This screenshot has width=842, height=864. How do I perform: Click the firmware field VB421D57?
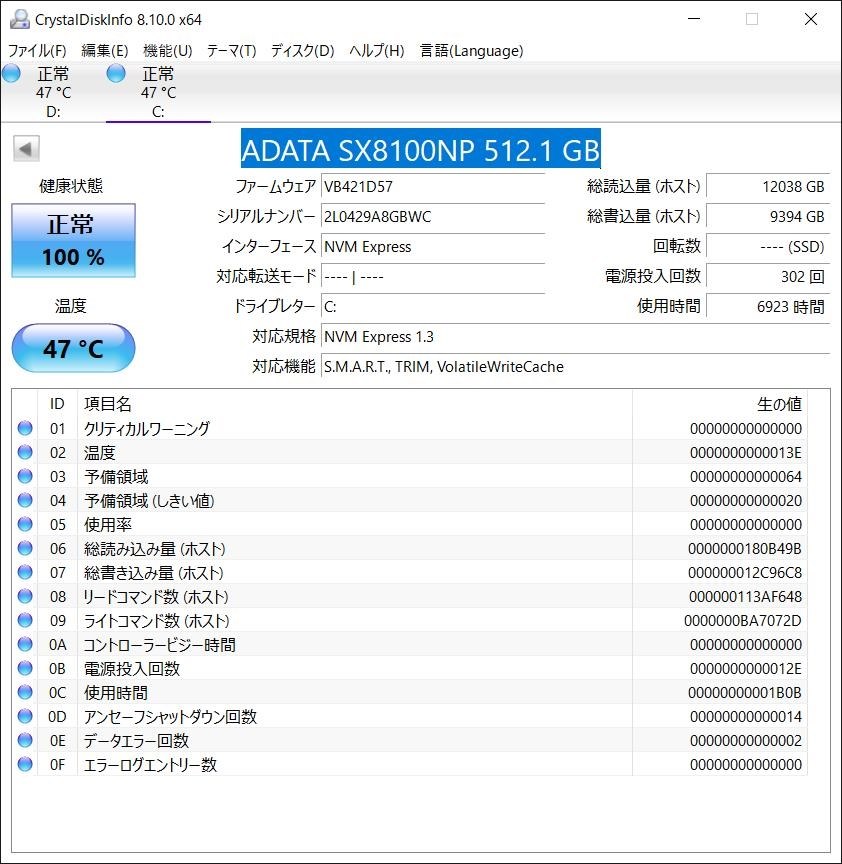tap(433, 186)
